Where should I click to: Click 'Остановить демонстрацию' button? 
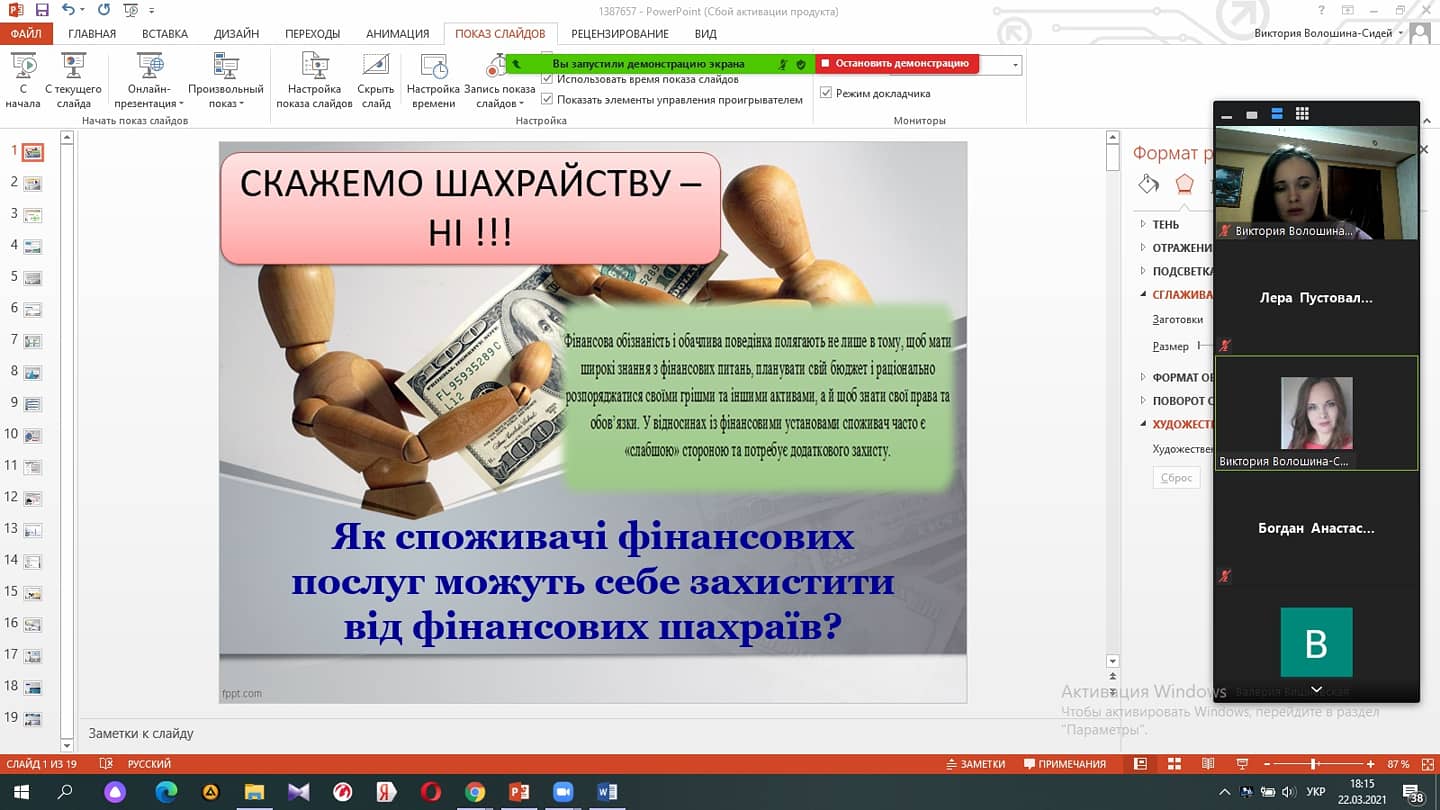pos(897,63)
